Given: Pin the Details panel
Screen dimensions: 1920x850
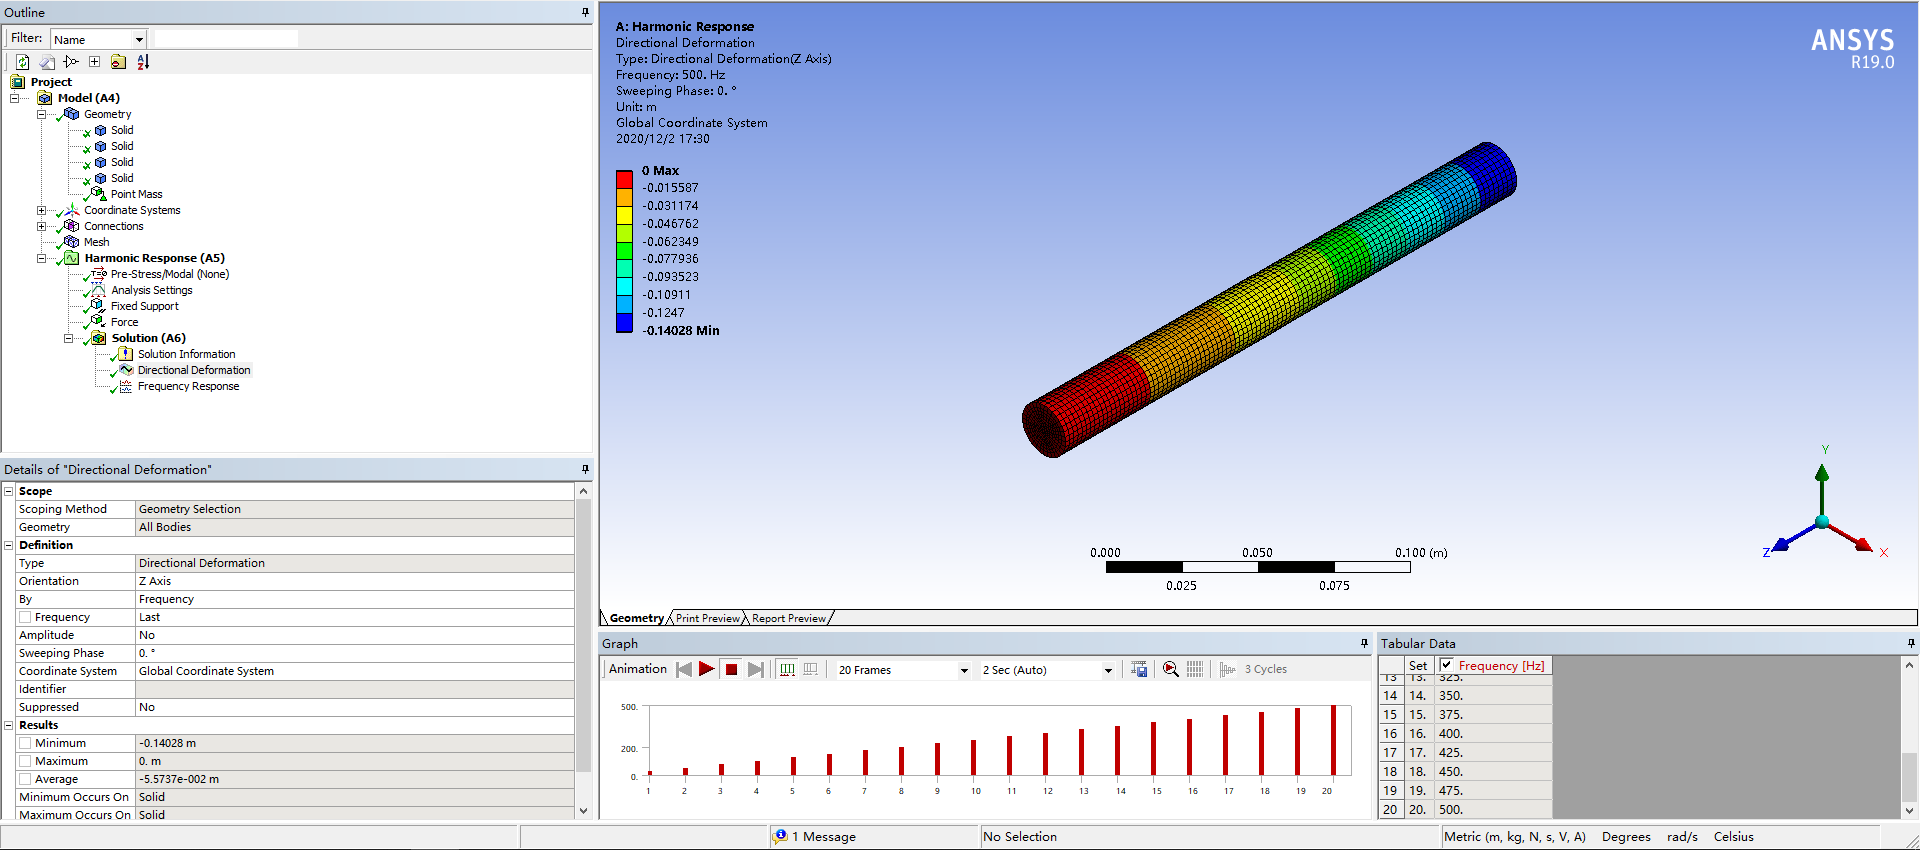Looking at the screenshot, I should 585,469.
